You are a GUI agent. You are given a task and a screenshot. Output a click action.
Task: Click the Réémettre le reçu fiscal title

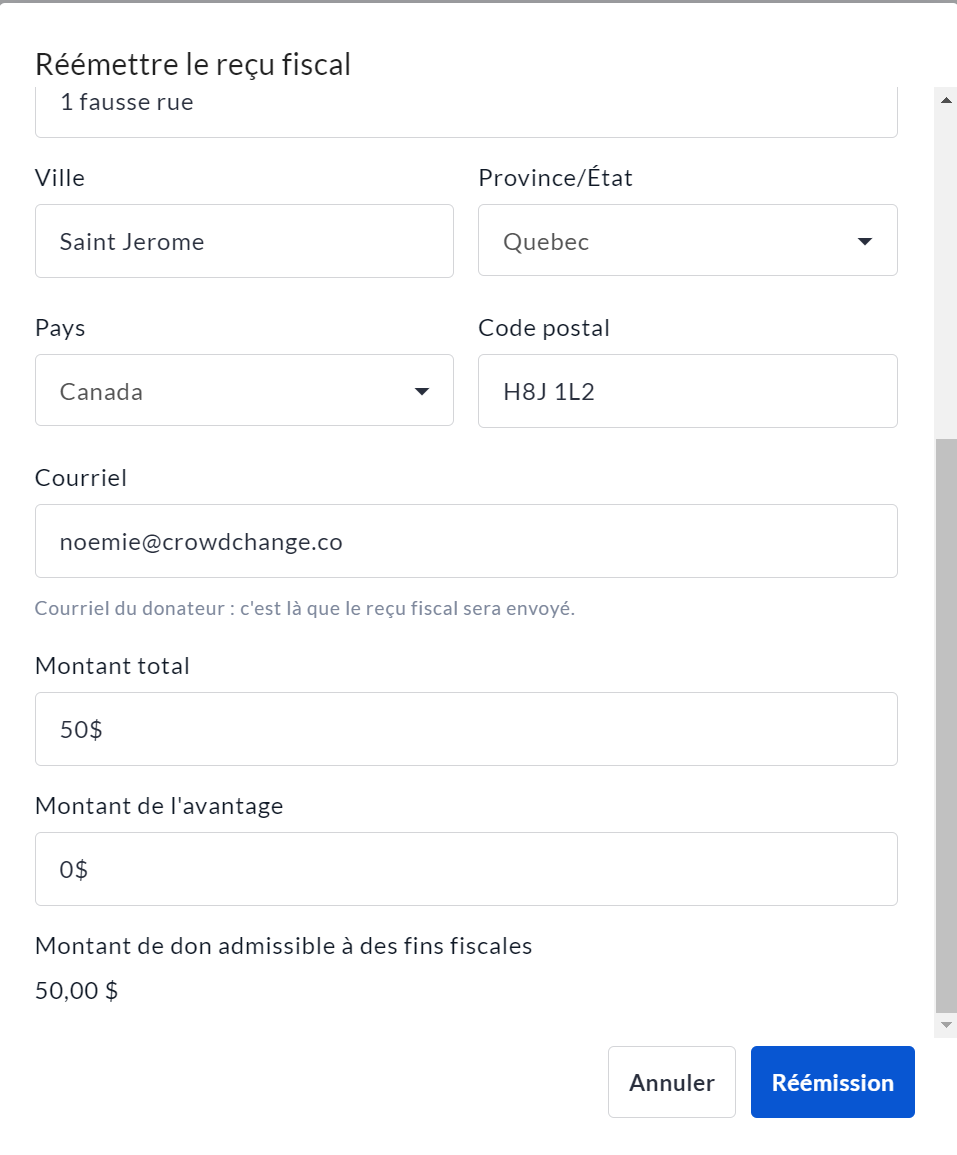[x=193, y=65]
